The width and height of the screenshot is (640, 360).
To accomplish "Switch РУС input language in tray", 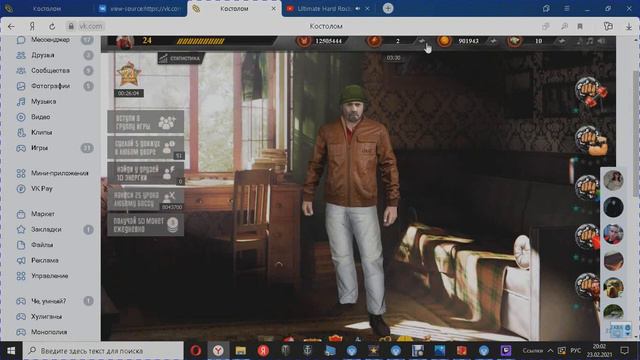I will 576,351.
